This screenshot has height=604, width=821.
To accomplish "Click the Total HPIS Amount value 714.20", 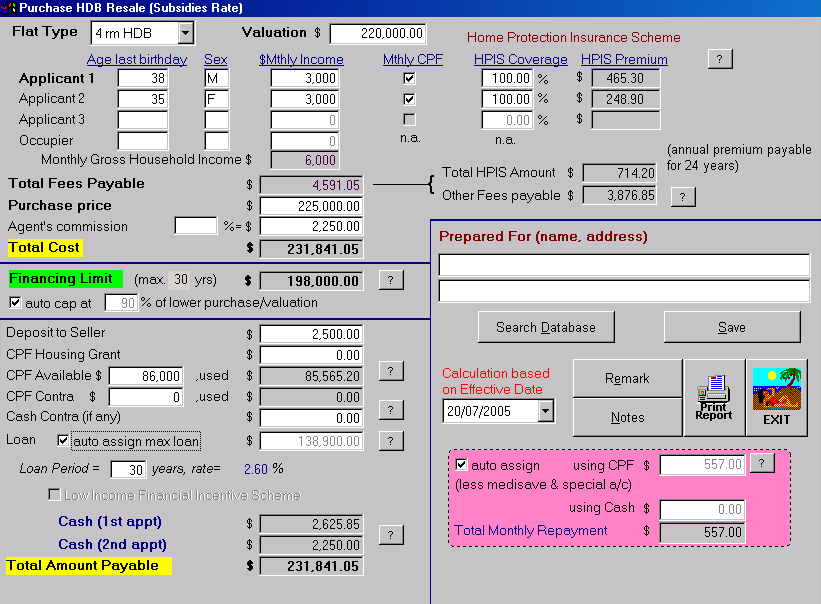I will (619, 173).
